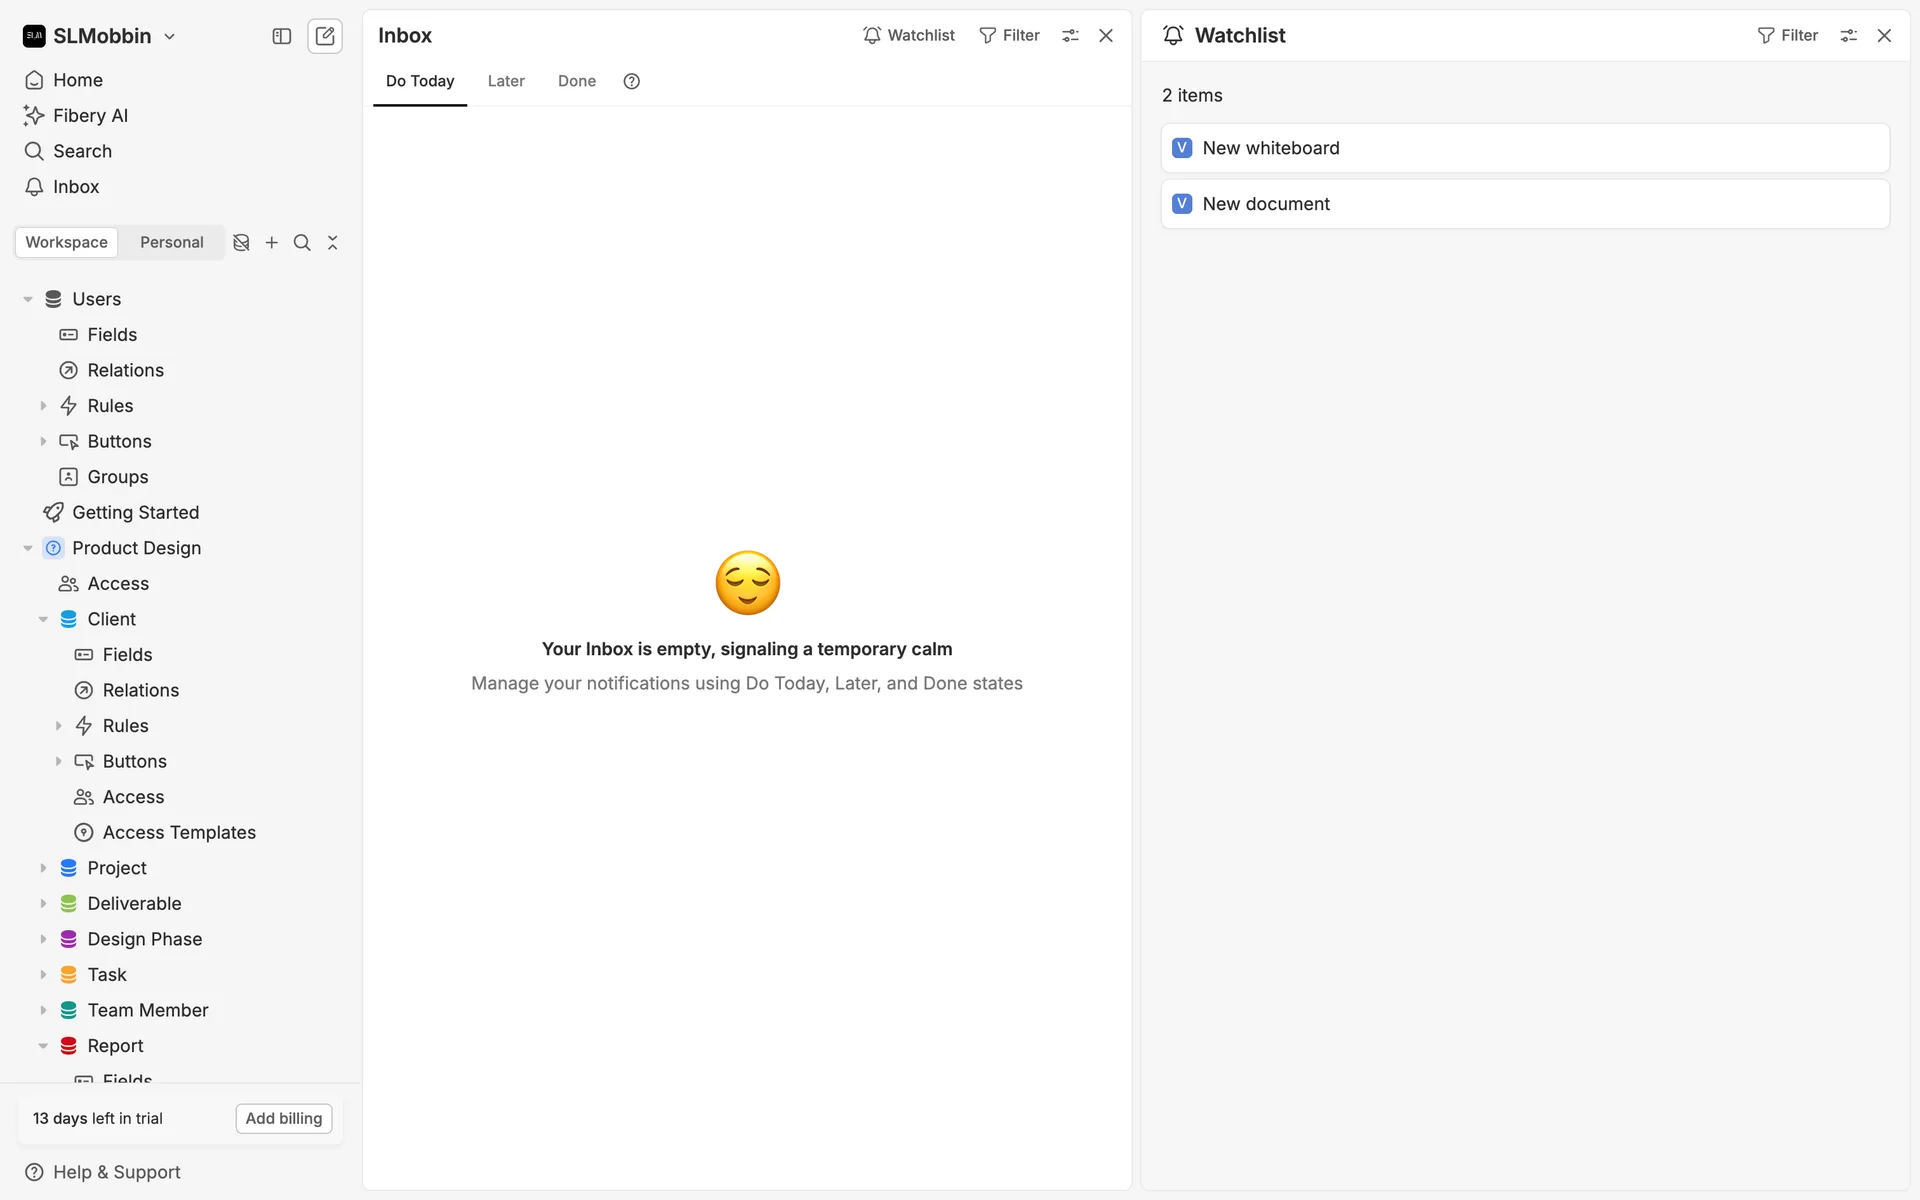This screenshot has height=1200, width=1920.
Task: Click the hidden spaces icon beside Personal
Action: click(241, 243)
